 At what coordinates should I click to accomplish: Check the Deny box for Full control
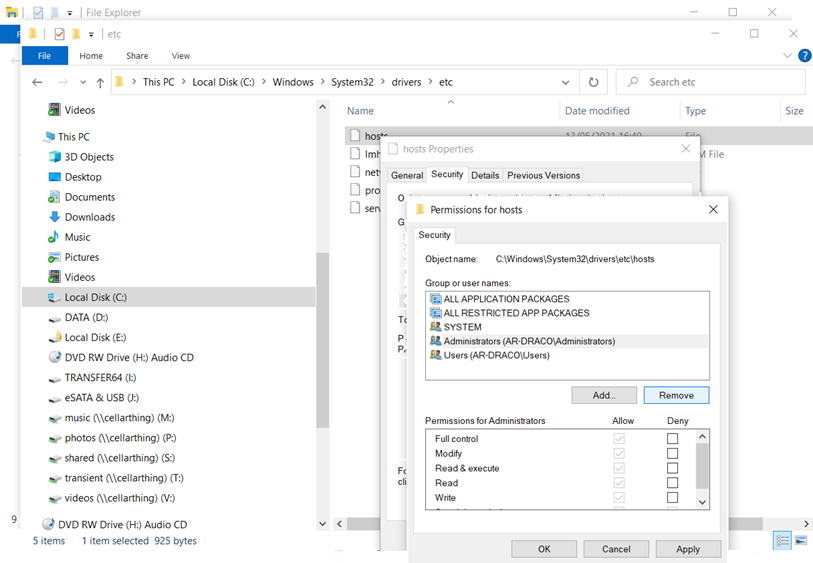point(672,439)
